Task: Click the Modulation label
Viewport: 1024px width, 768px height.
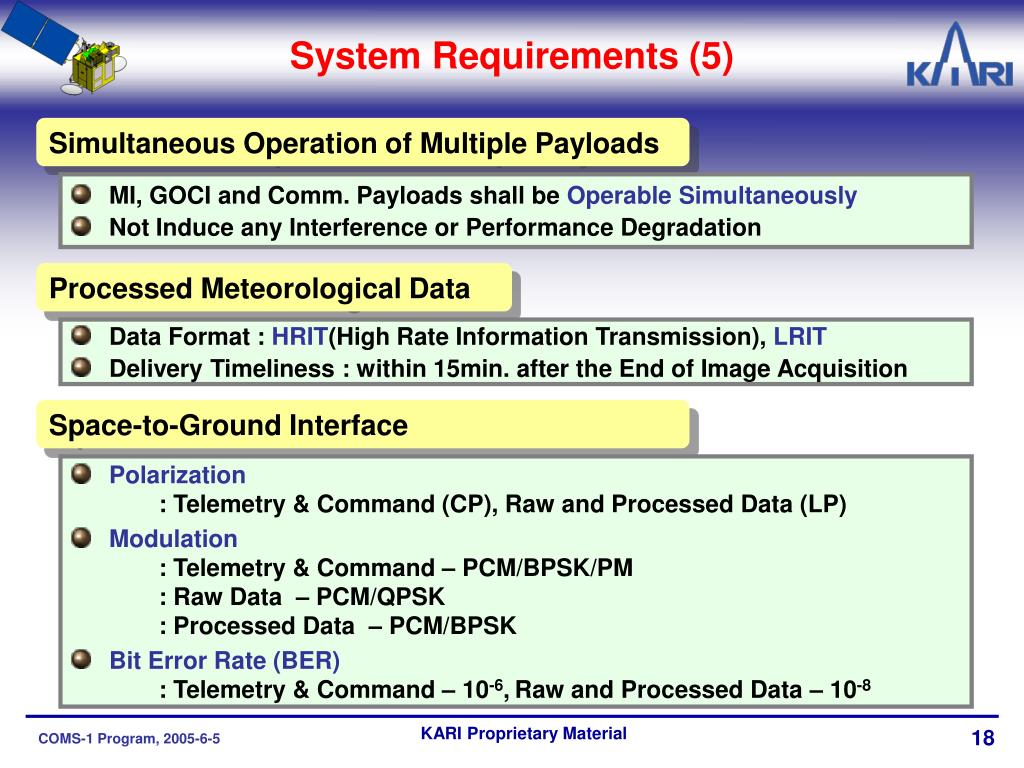Action: pos(173,539)
